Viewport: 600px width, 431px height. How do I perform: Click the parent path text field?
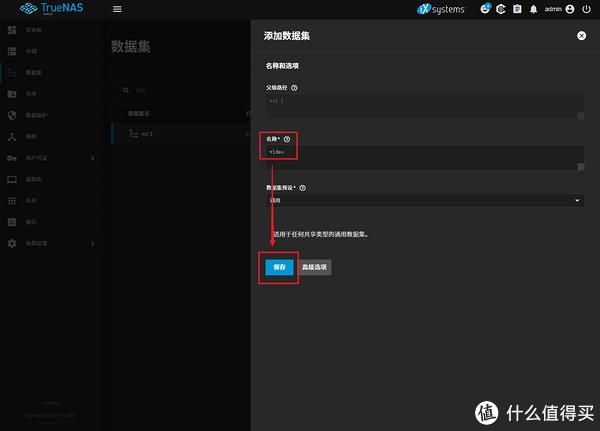click(x=425, y=106)
